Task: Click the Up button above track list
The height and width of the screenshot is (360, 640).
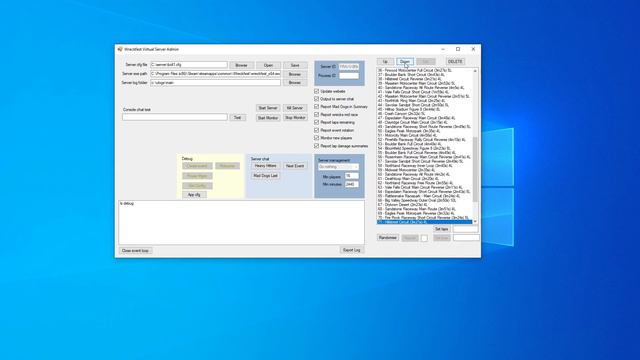Action: tap(385, 62)
